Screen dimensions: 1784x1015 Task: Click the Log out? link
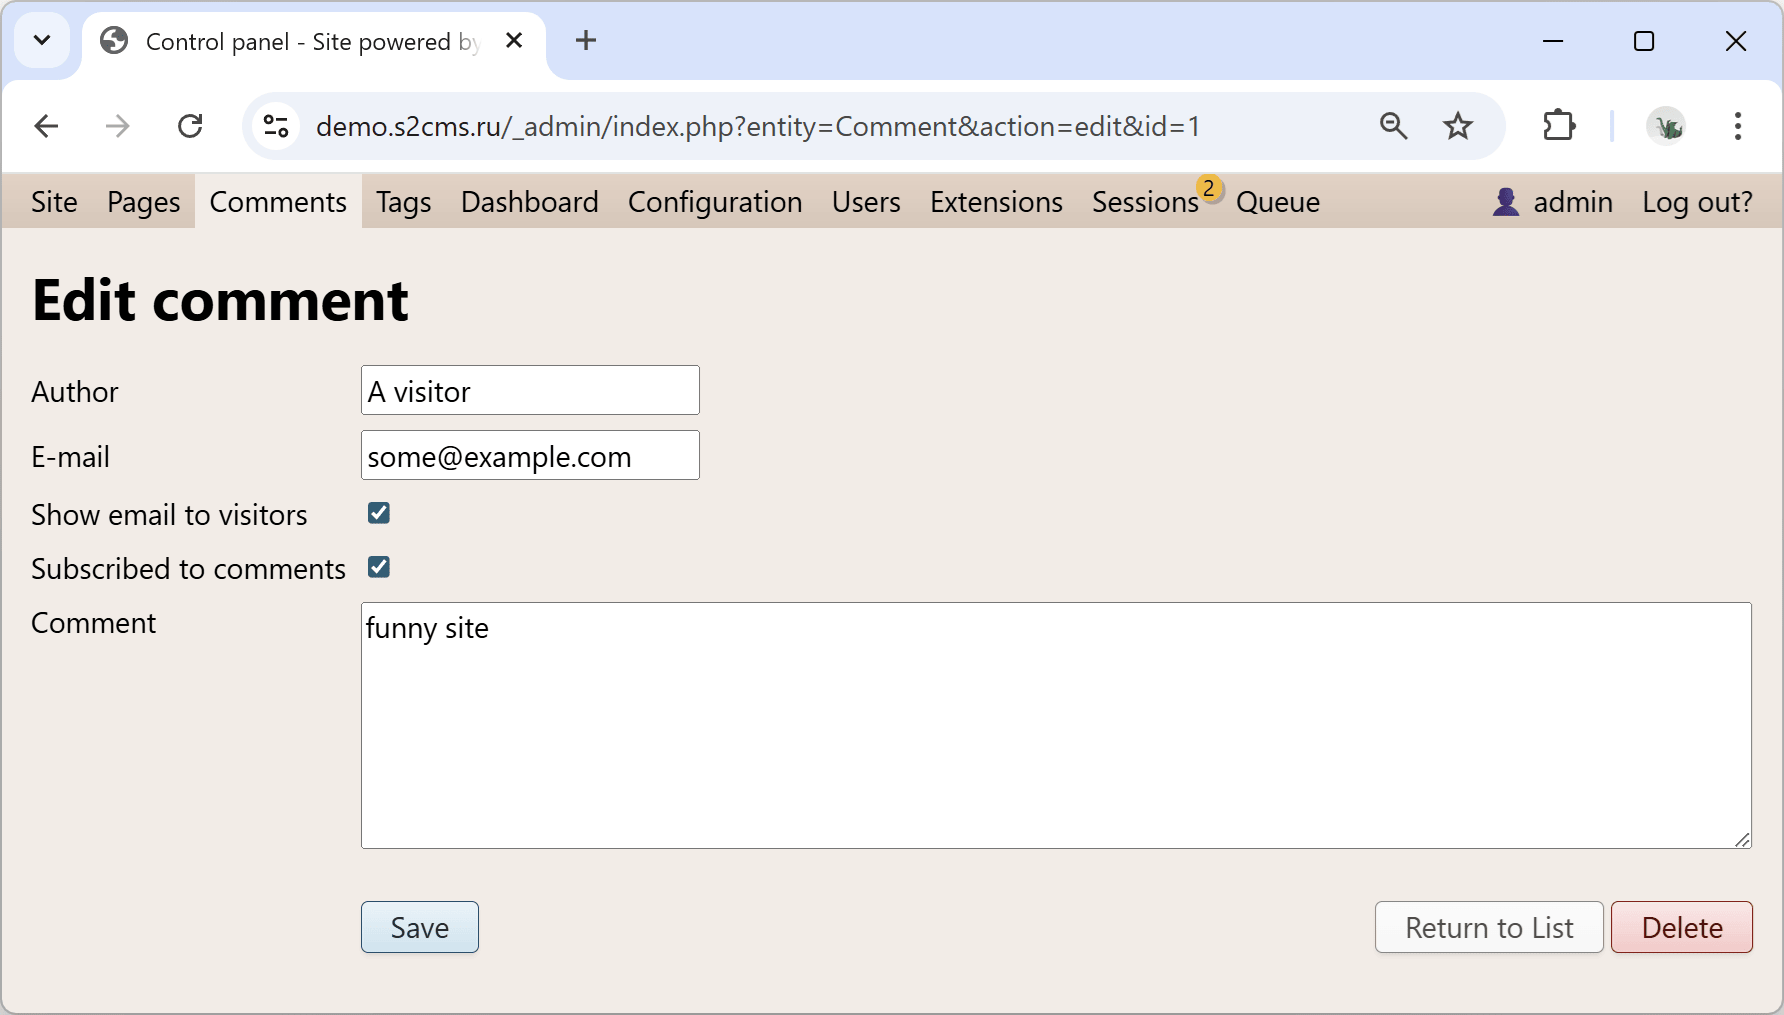click(1697, 202)
